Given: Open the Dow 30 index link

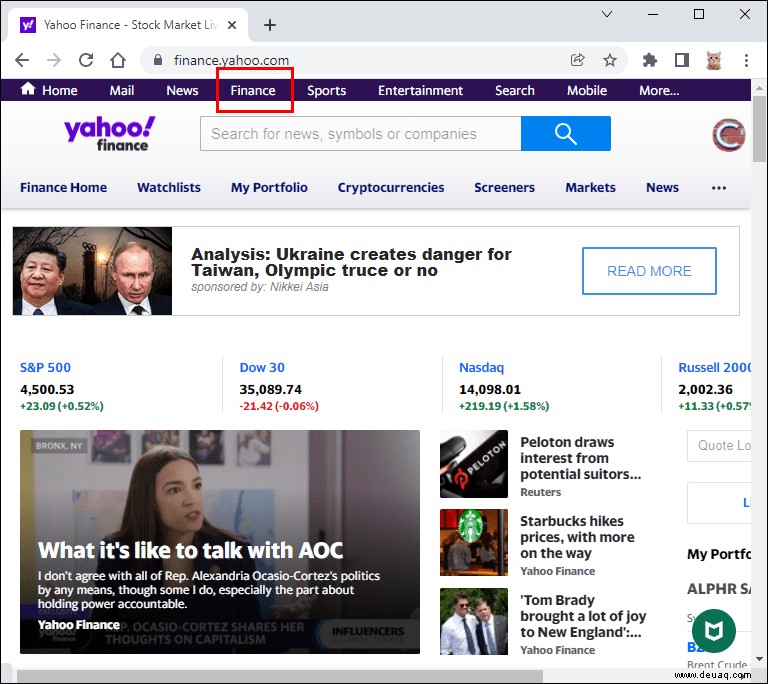Looking at the screenshot, I should [262, 367].
